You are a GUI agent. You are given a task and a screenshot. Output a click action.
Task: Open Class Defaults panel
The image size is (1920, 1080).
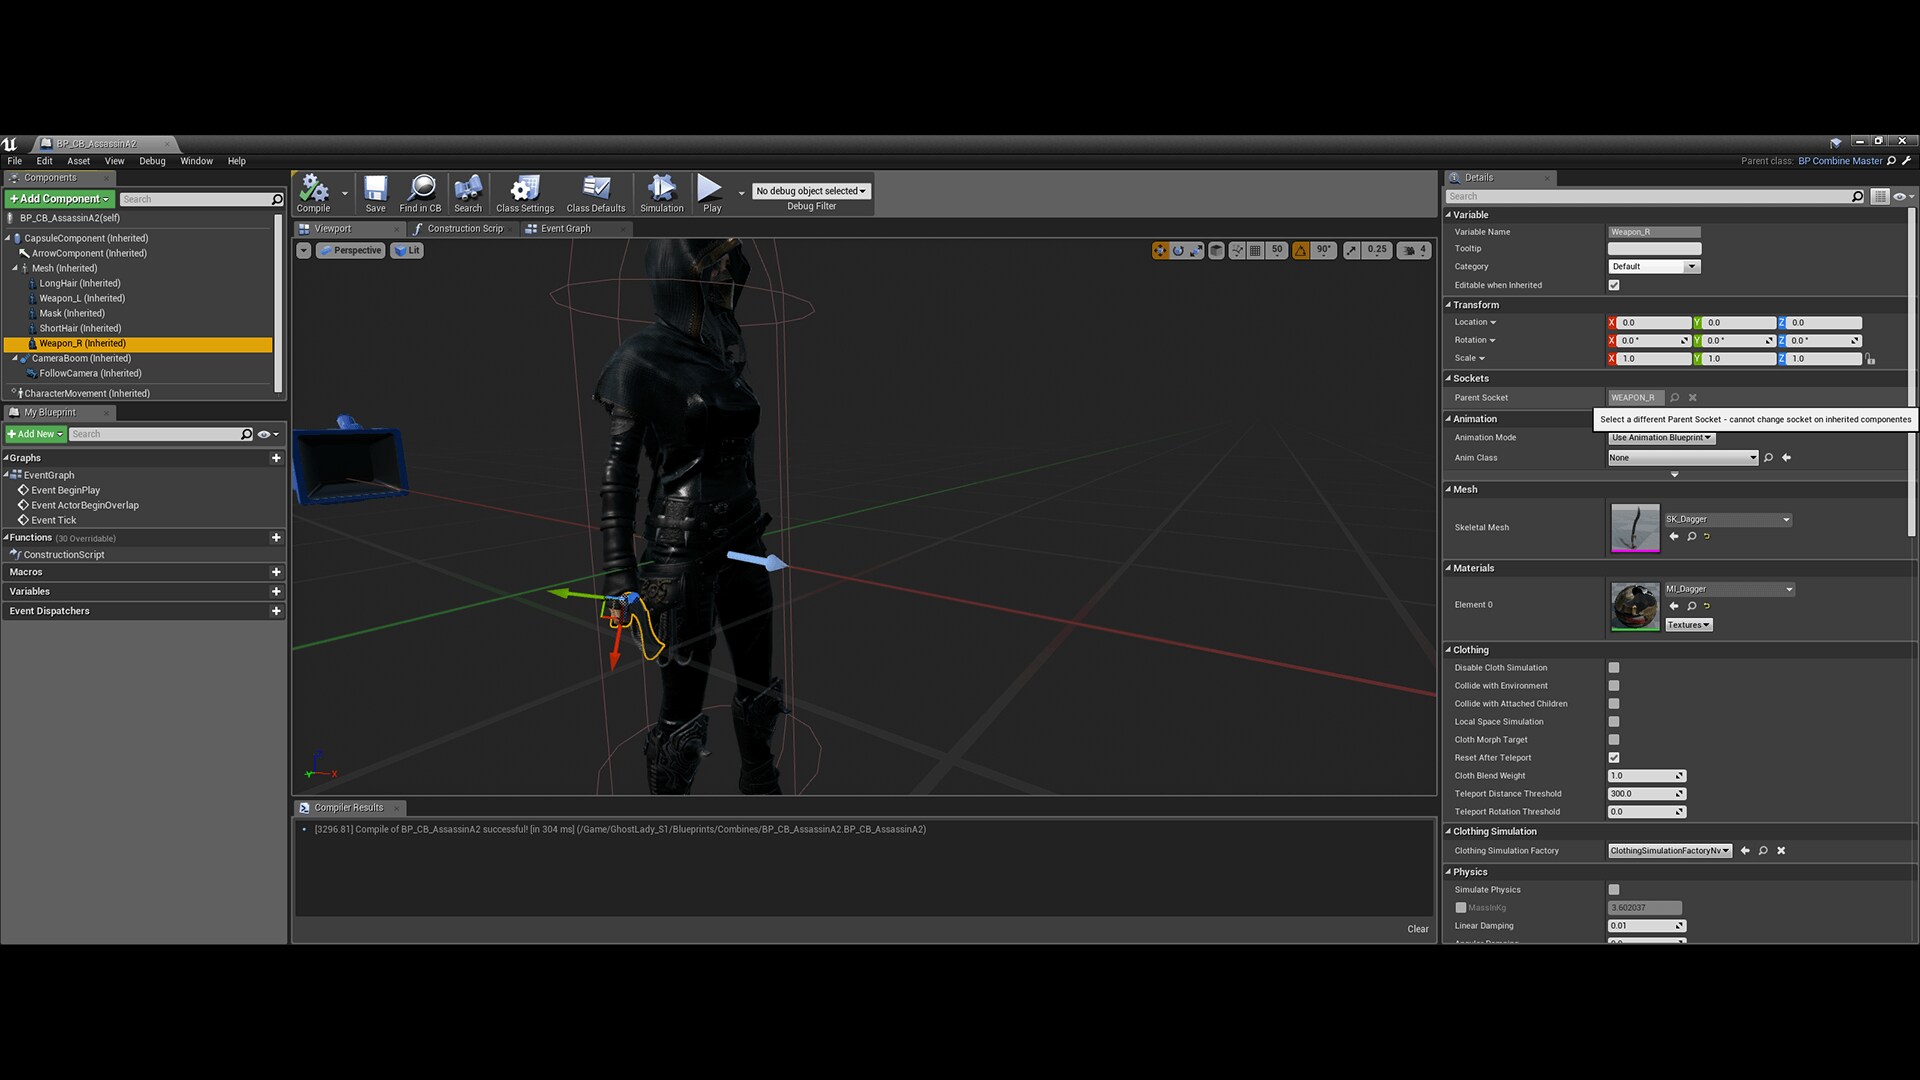tap(596, 192)
